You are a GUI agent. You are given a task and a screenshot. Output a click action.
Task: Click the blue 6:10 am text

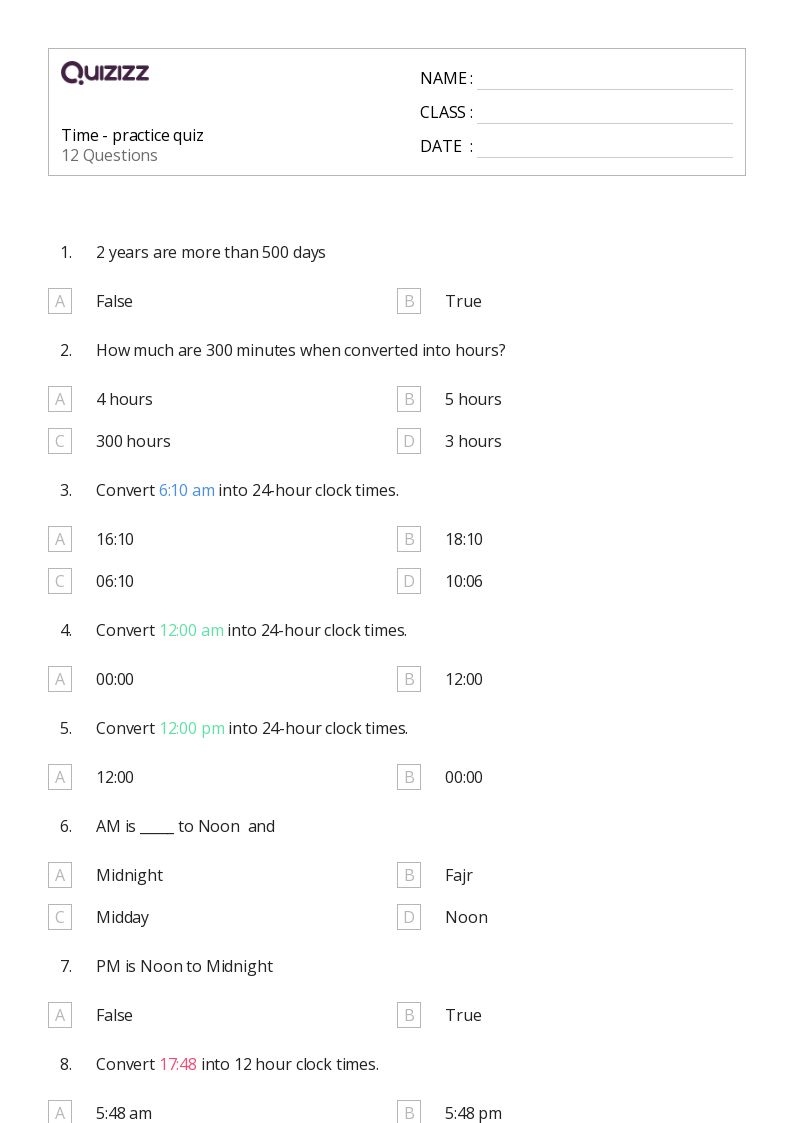point(187,491)
